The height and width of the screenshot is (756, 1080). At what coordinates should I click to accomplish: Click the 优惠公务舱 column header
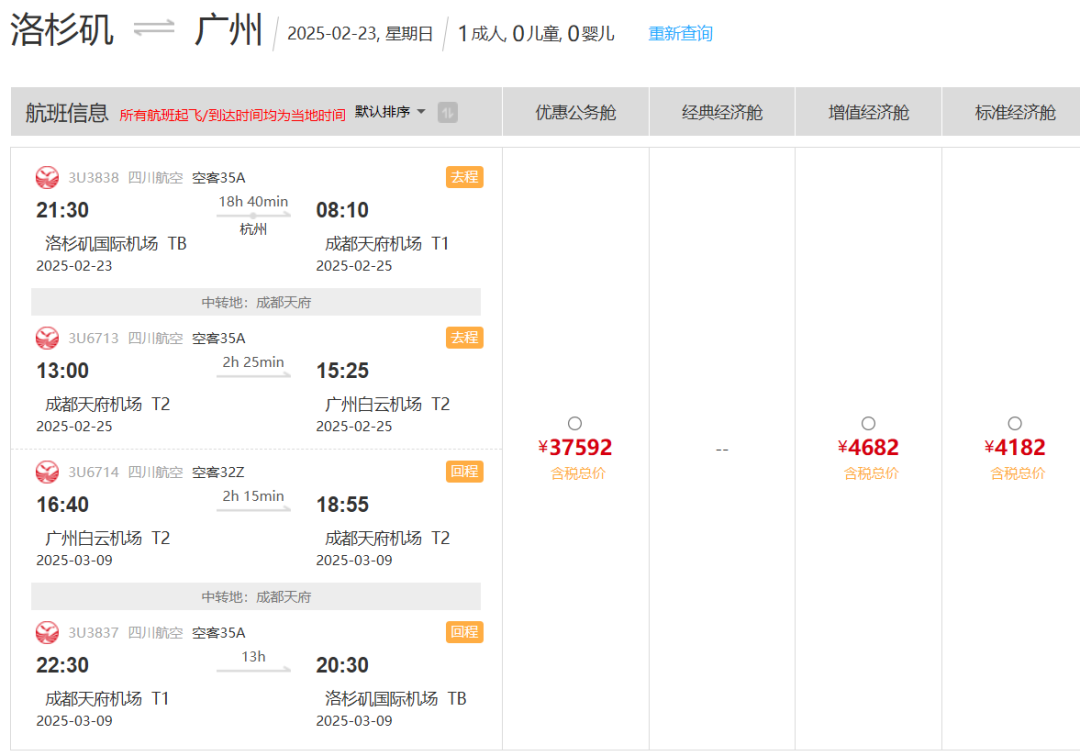click(x=575, y=113)
